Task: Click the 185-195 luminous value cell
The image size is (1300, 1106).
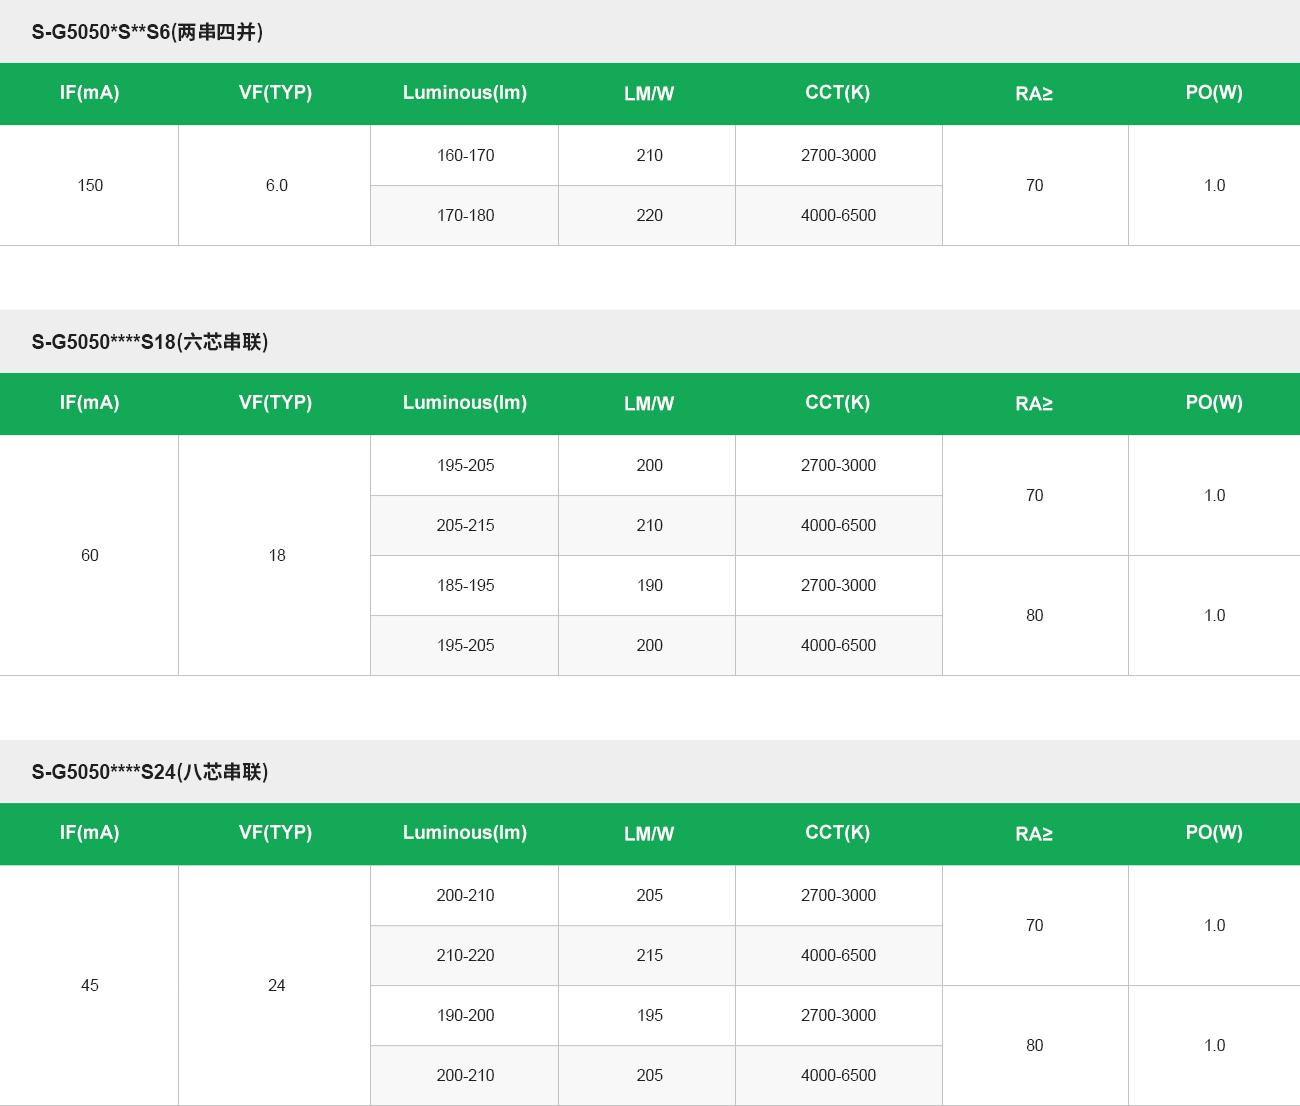Action: [465, 585]
